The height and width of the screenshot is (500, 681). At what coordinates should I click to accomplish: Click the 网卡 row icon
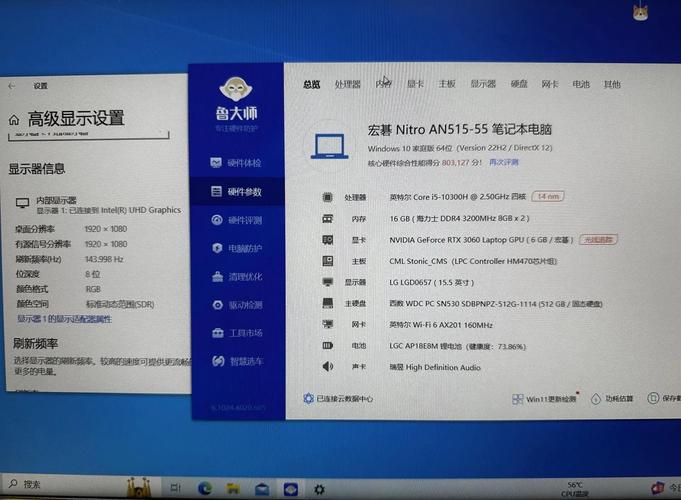pyautogui.click(x=327, y=324)
